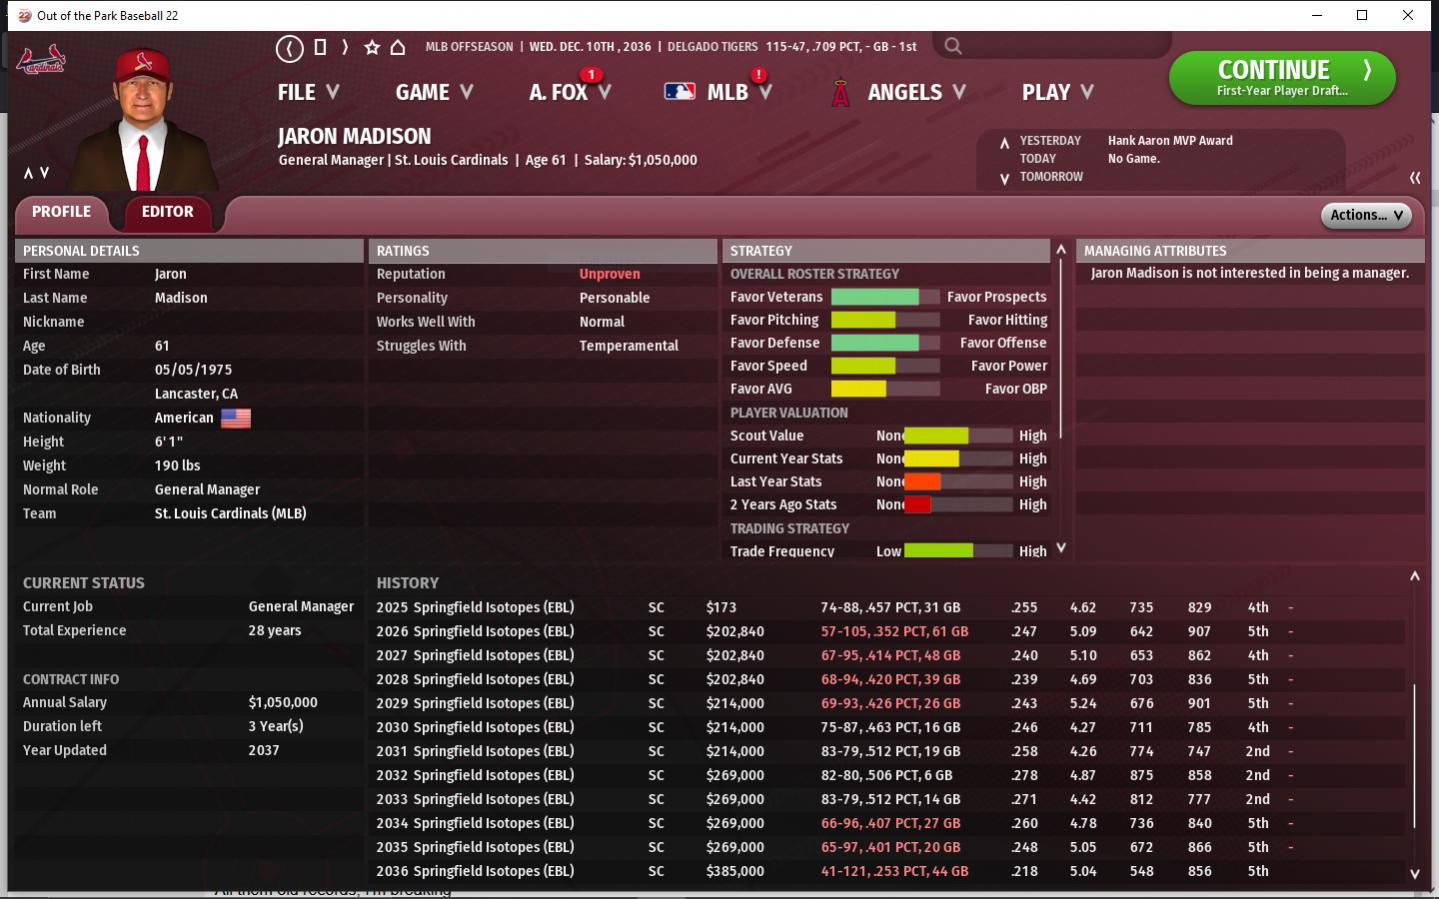
Task: Click the back navigation arrow icon
Action: [x=289, y=47]
